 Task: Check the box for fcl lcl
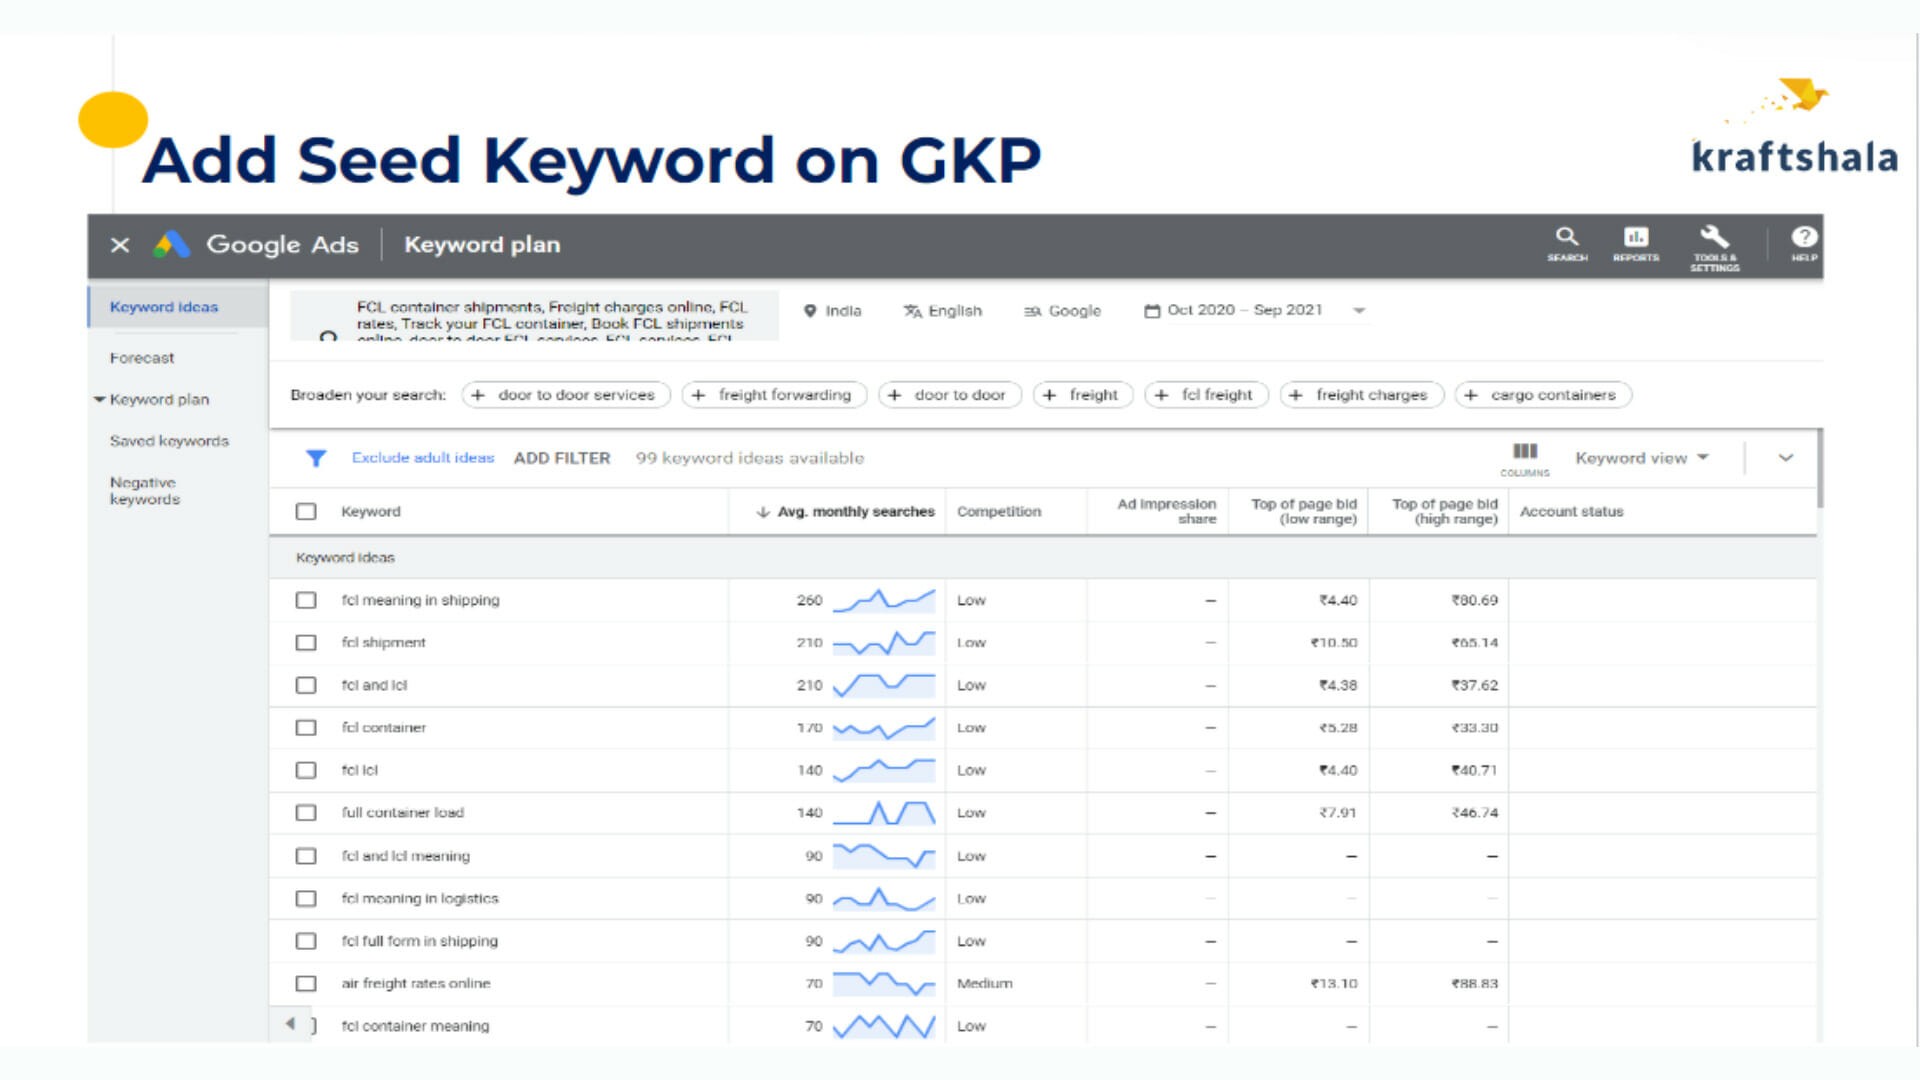click(306, 770)
